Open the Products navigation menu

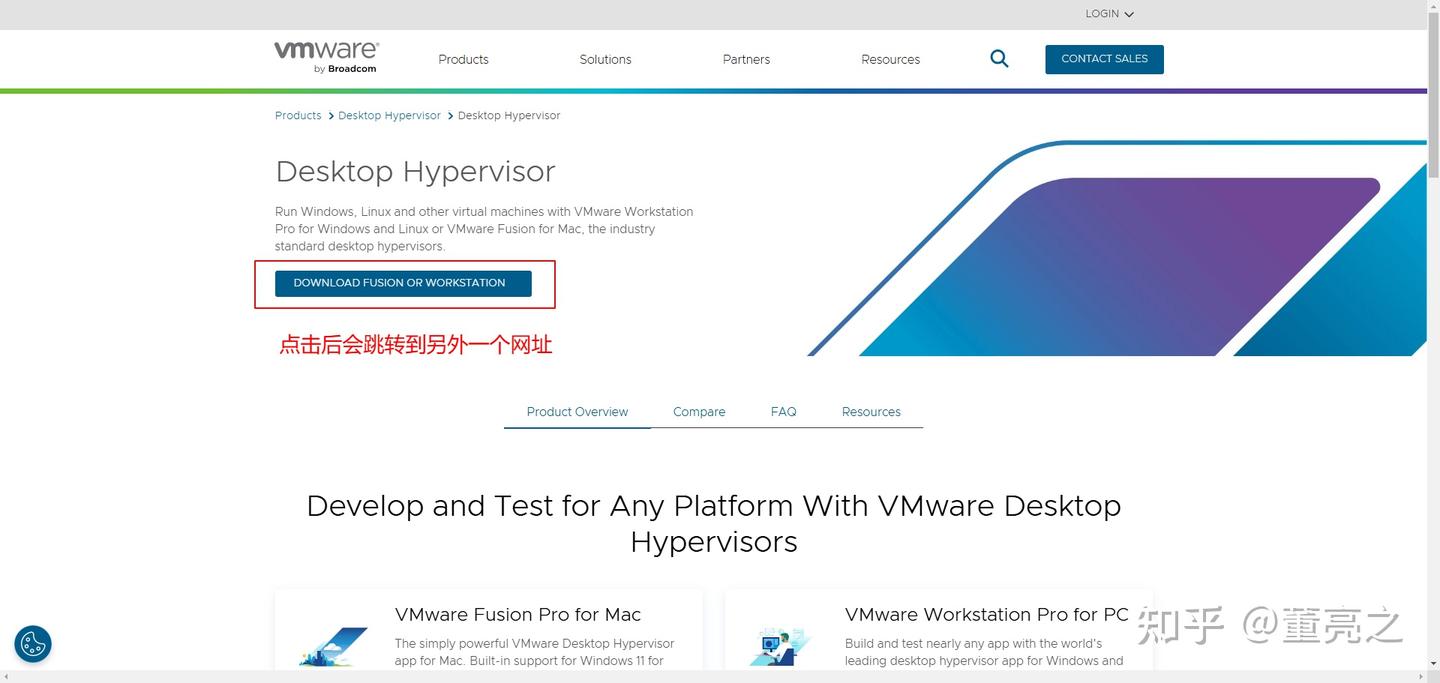point(463,59)
